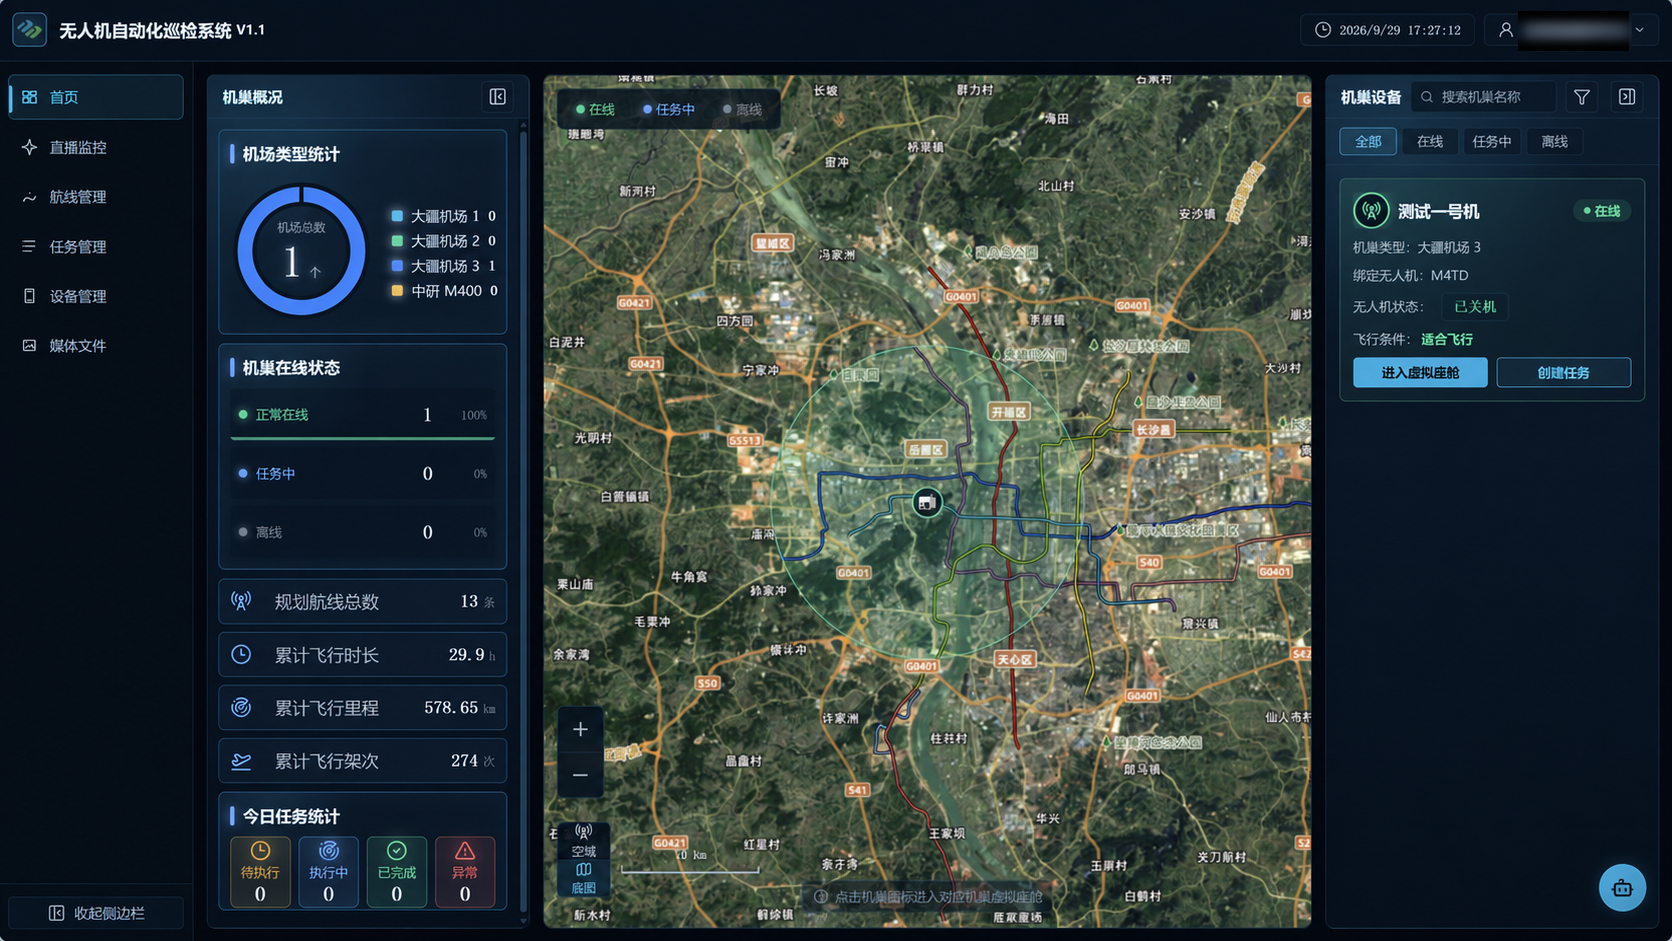Viewport: 1672px width, 941px height.
Task: Zoom in the map with plus
Action: click(x=580, y=729)
